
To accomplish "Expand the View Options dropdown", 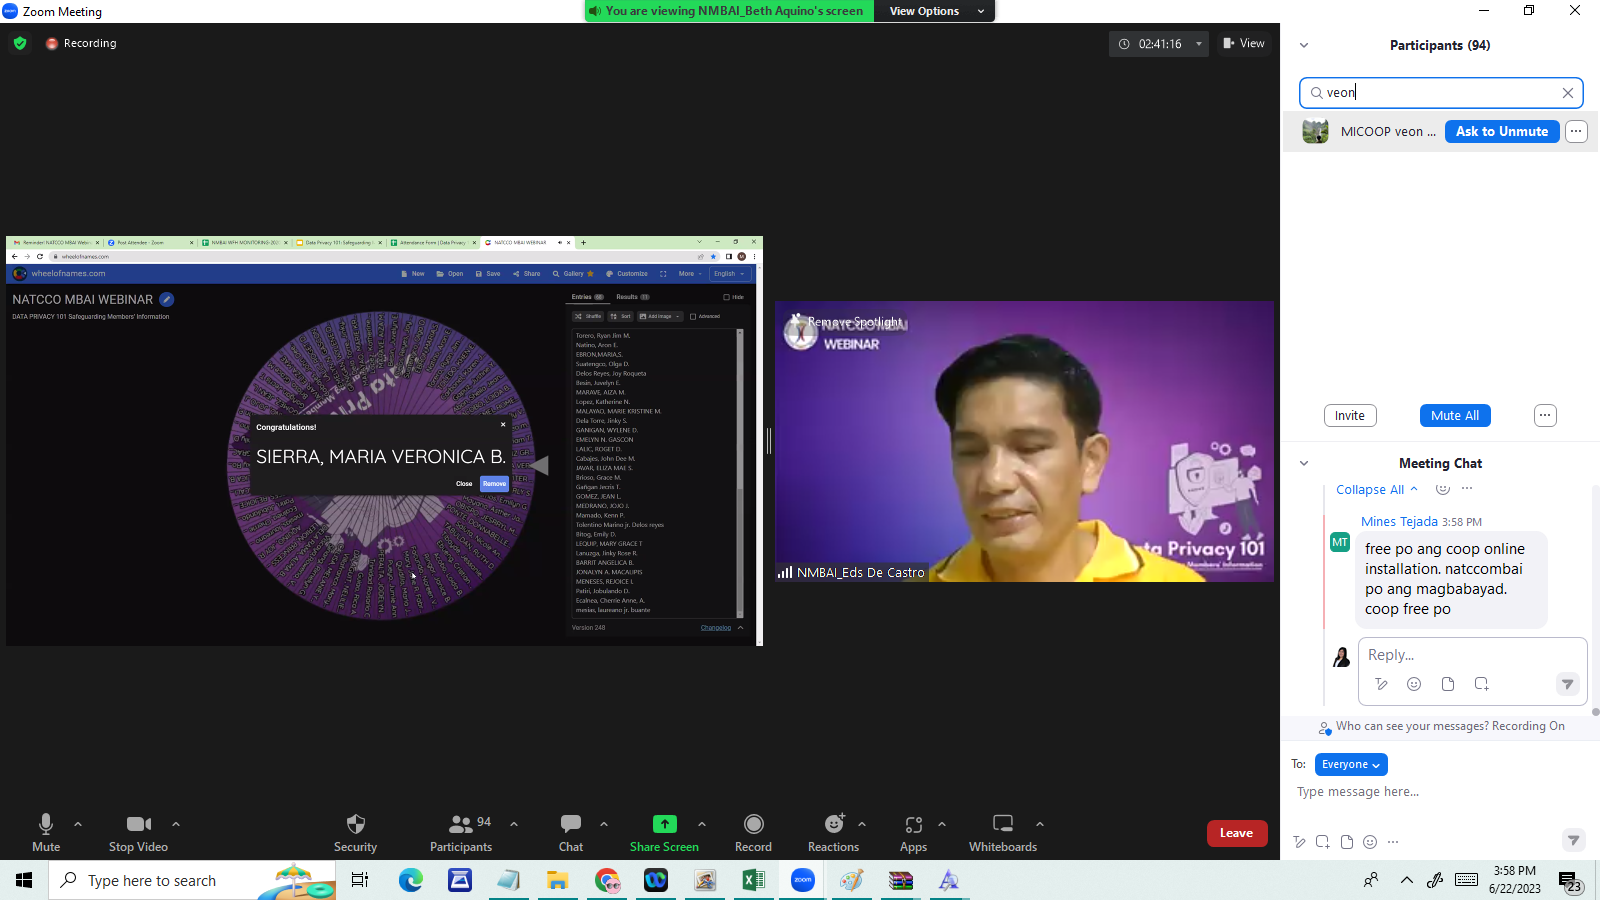I will [934, 11].
